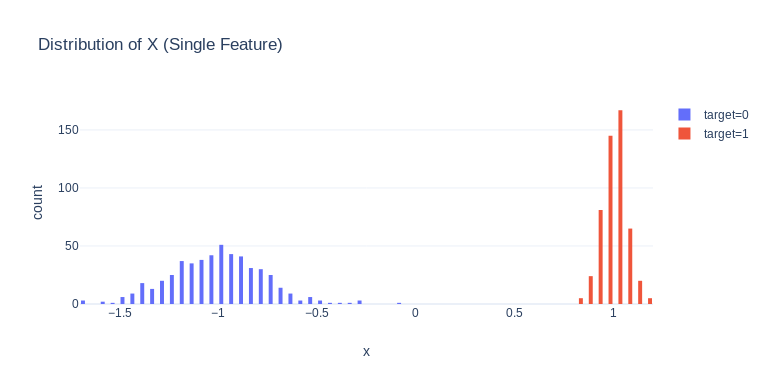Click the chart title 'Distribution of X (Single Feature)'
The width and height of the screenshot is (768, 384).
pyautogui.click(x=160, y=45)
